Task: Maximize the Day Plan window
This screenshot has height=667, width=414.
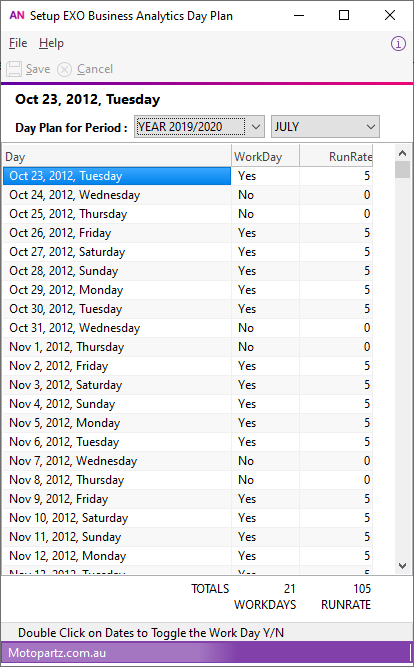Action: pos(344,15)
